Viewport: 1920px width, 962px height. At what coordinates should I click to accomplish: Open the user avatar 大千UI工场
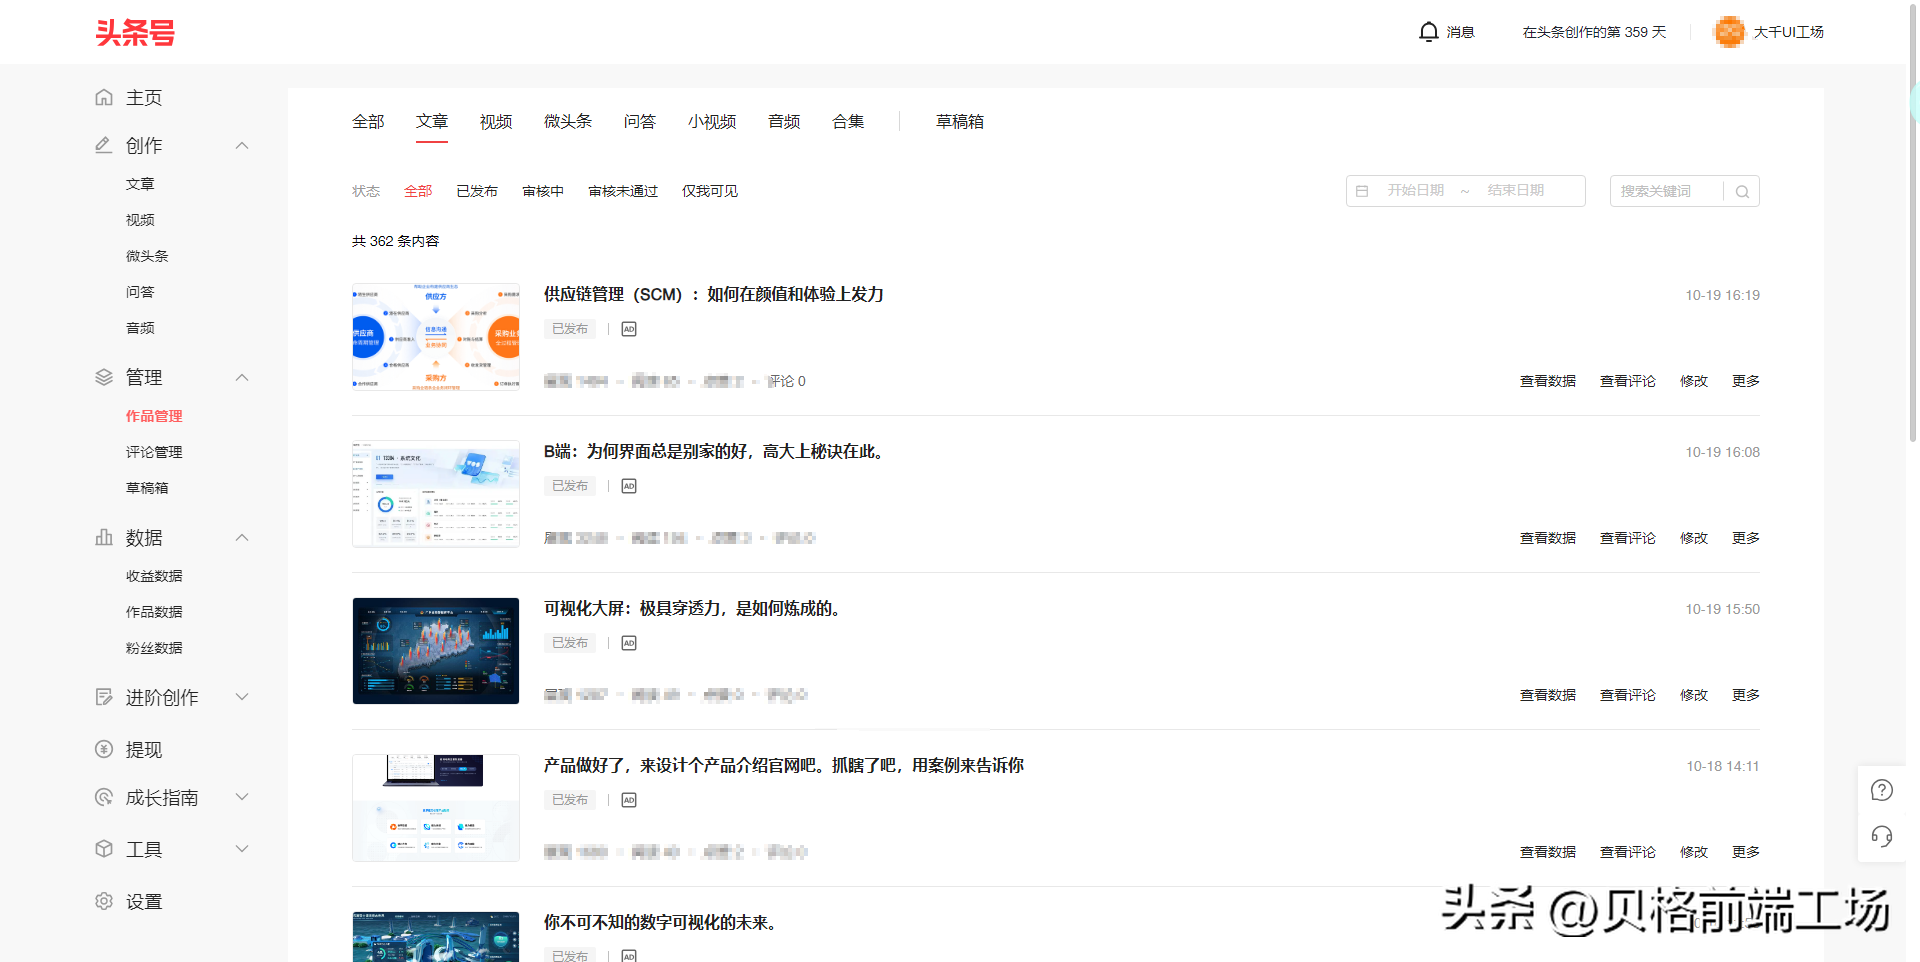(1729, 32)
